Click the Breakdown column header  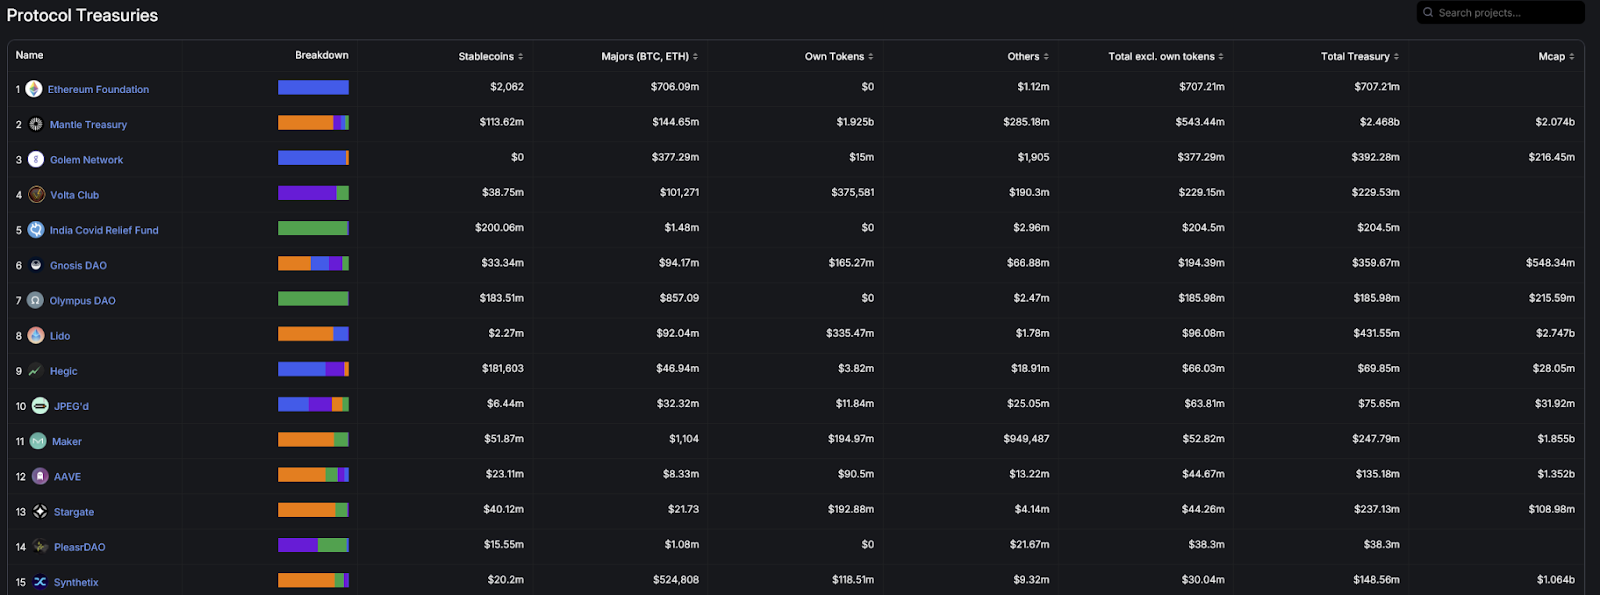[x=321, y=55]
